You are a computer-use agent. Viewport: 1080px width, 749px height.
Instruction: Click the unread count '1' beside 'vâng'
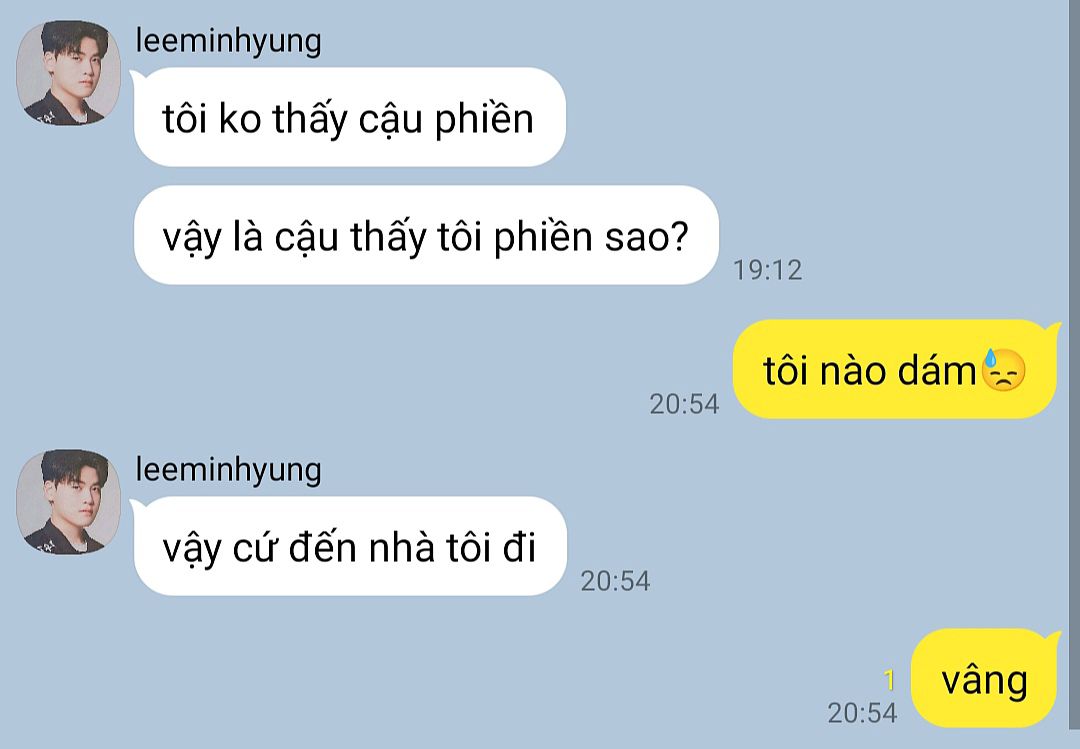click(889, 681)
